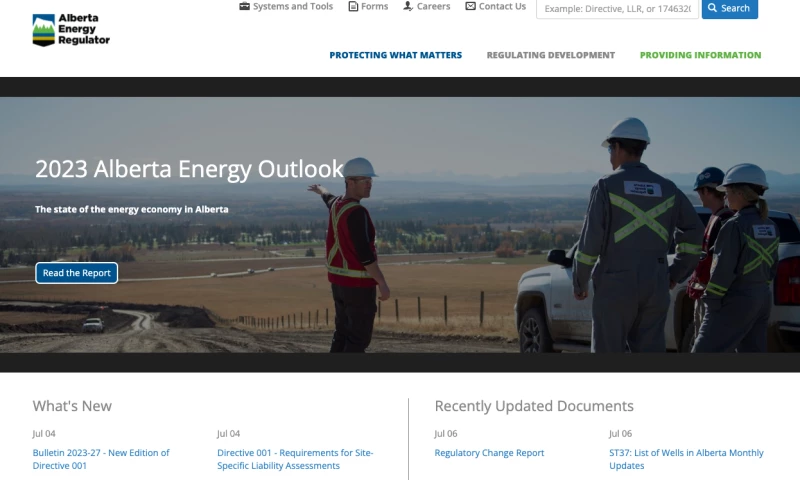Click the Jul 06 date above Regulatory Change Report
Image resolution: width=800 pixels, height=480 pixels.
tap(446, 434)
